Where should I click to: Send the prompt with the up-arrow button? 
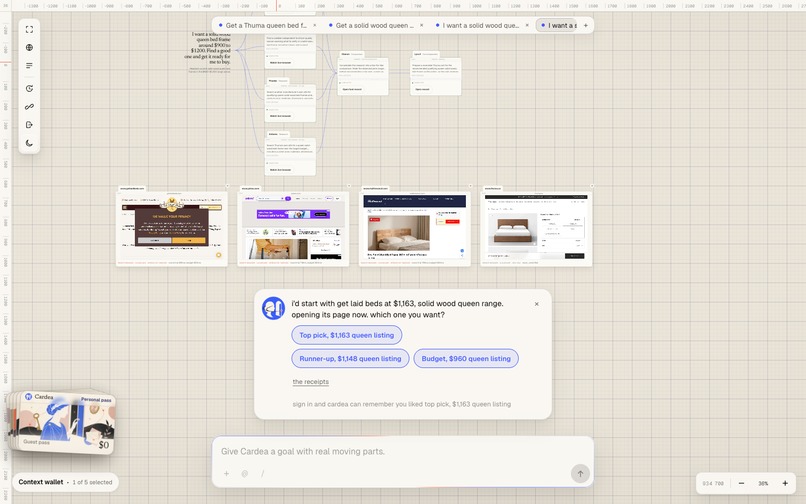[580, 474]
